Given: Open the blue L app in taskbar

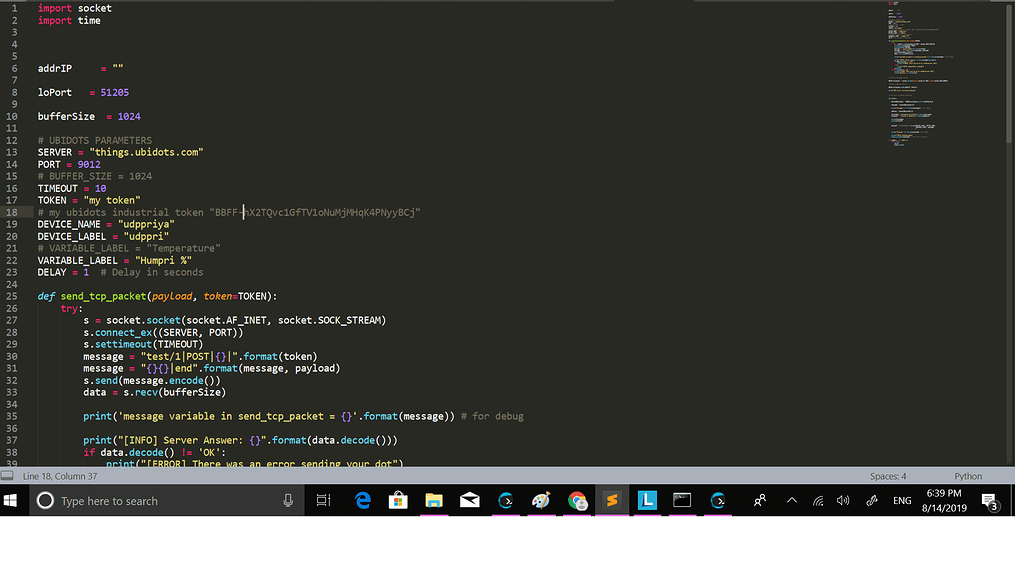Looking at the screenshot, I should (647, 500).
